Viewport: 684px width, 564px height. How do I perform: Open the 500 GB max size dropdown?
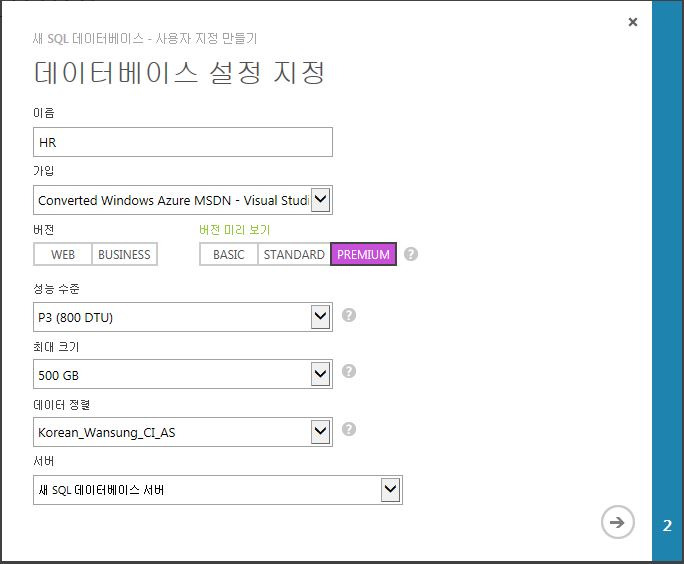pyautogui.click(x=183, y=374)
